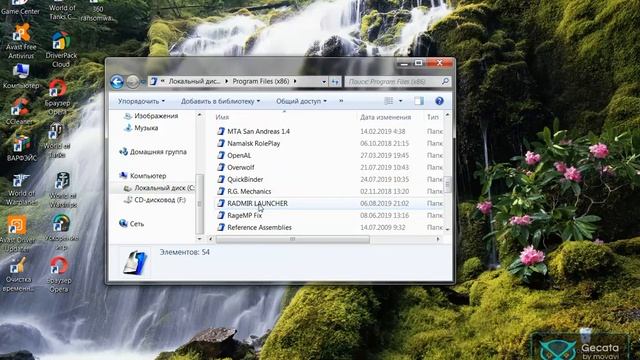Open Домашняя группа in navigation pane
640x360 pixels.
[x=153, y=152]
